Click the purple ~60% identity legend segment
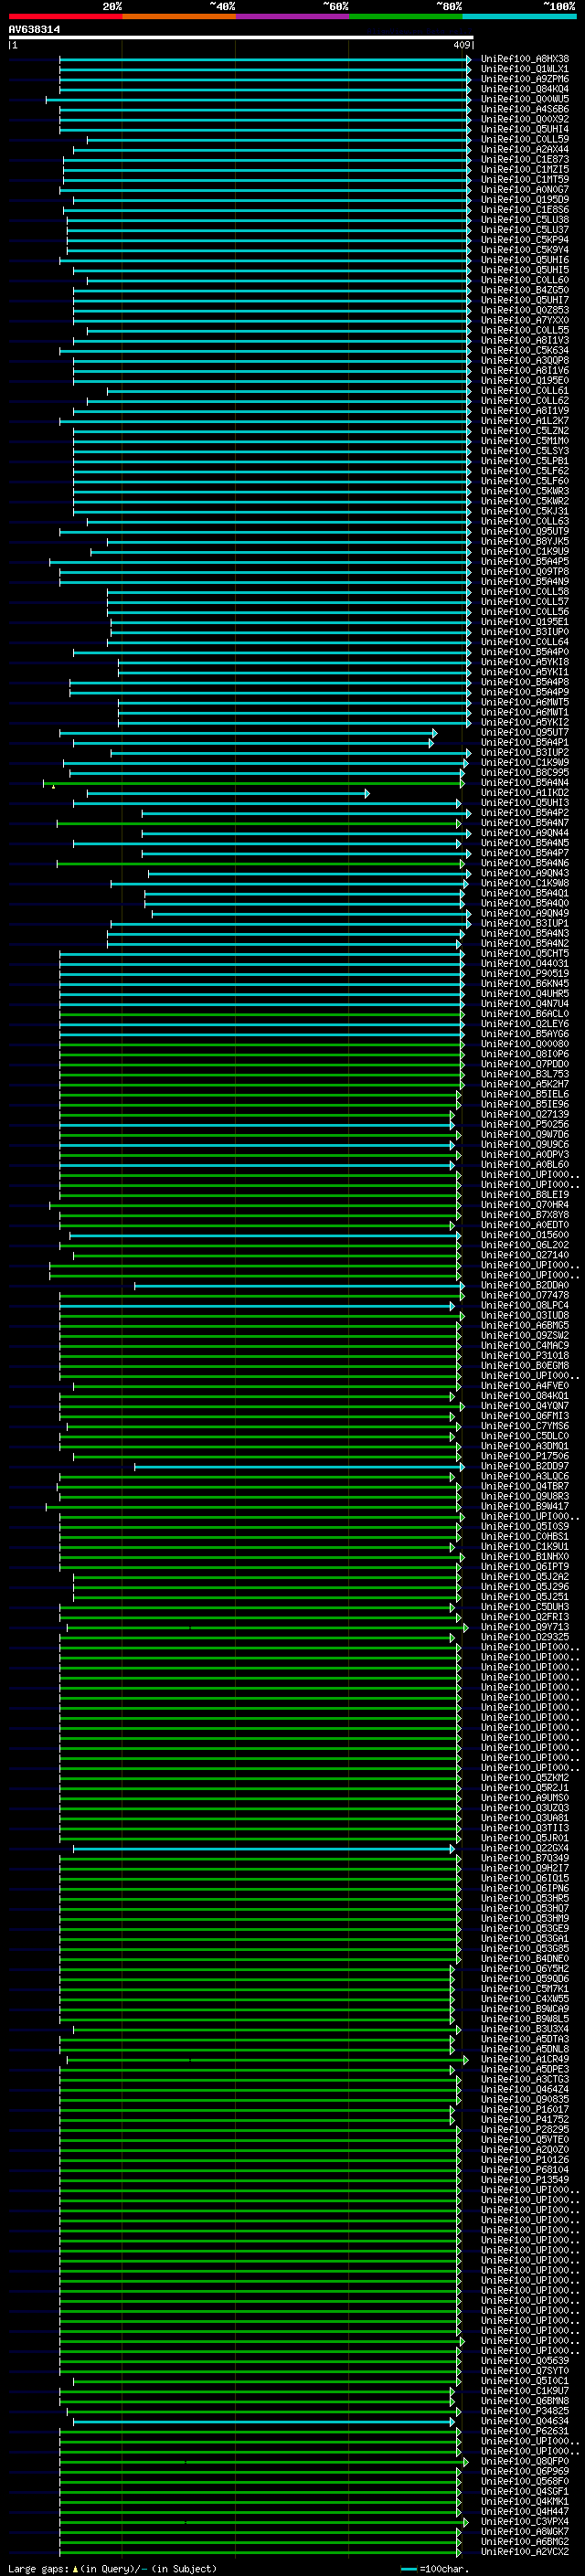 292,16
